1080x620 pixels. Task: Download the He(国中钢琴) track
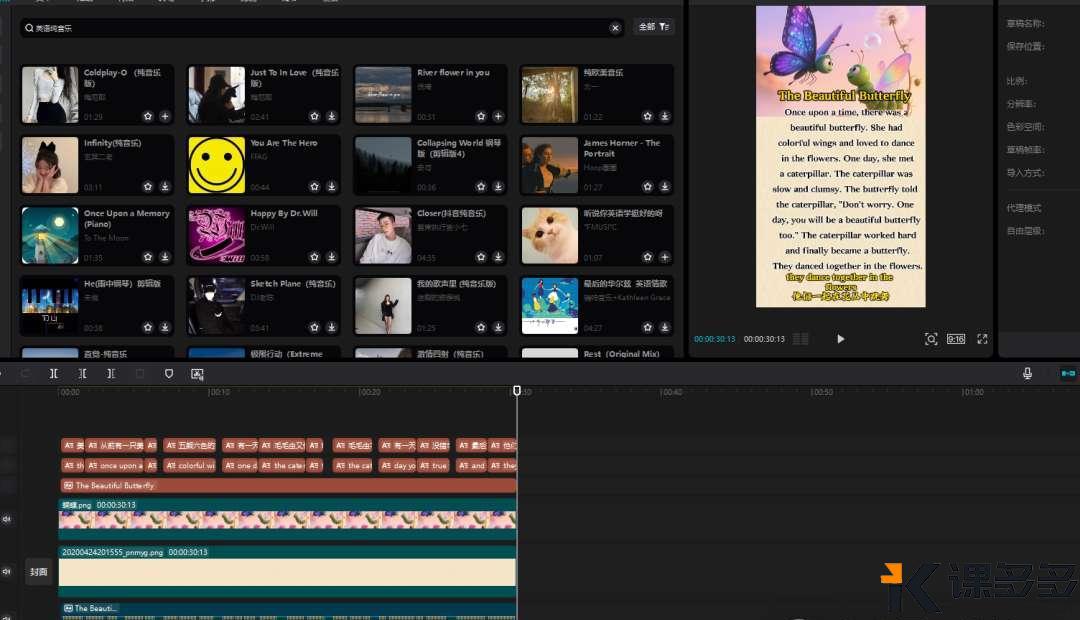(165, 327)
